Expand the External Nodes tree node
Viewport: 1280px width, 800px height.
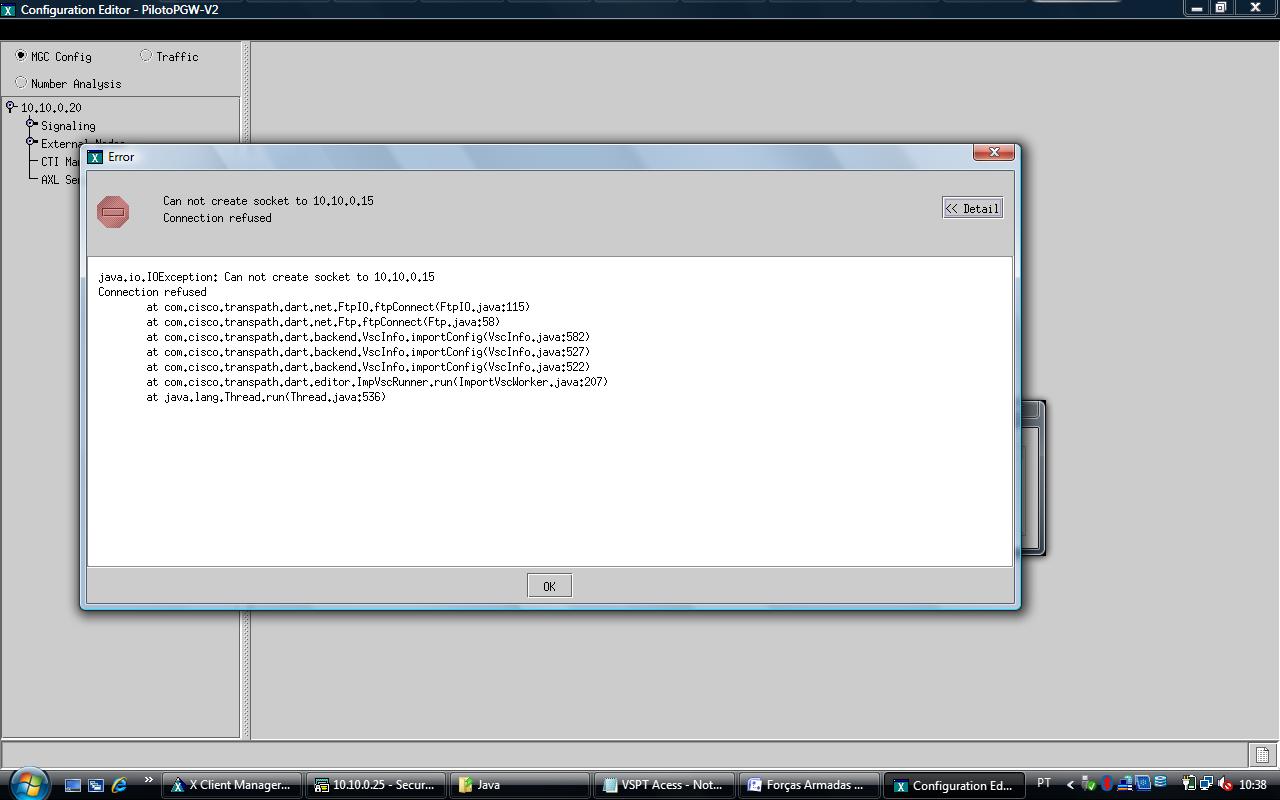(31, 143)
